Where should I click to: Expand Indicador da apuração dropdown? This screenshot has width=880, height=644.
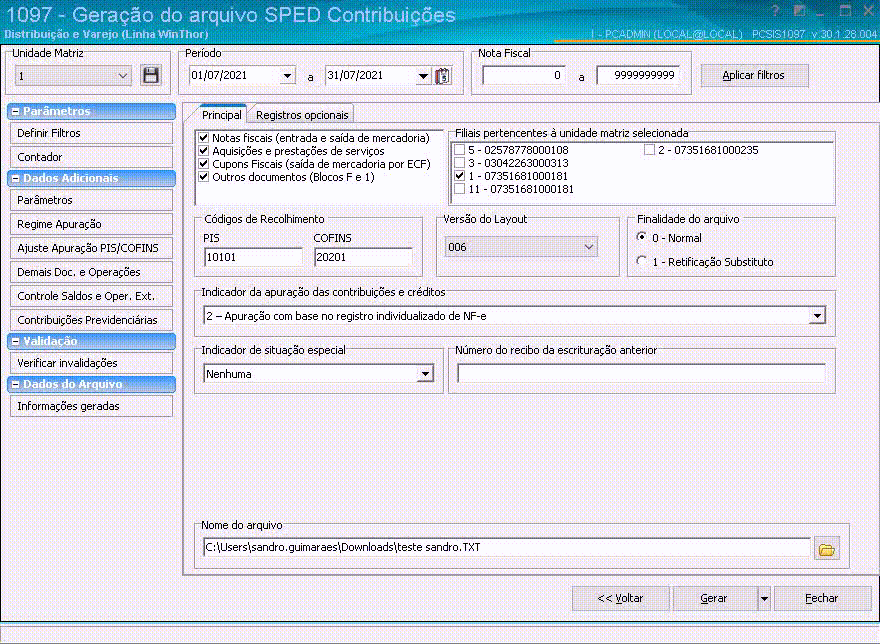(x=818, y=316)
